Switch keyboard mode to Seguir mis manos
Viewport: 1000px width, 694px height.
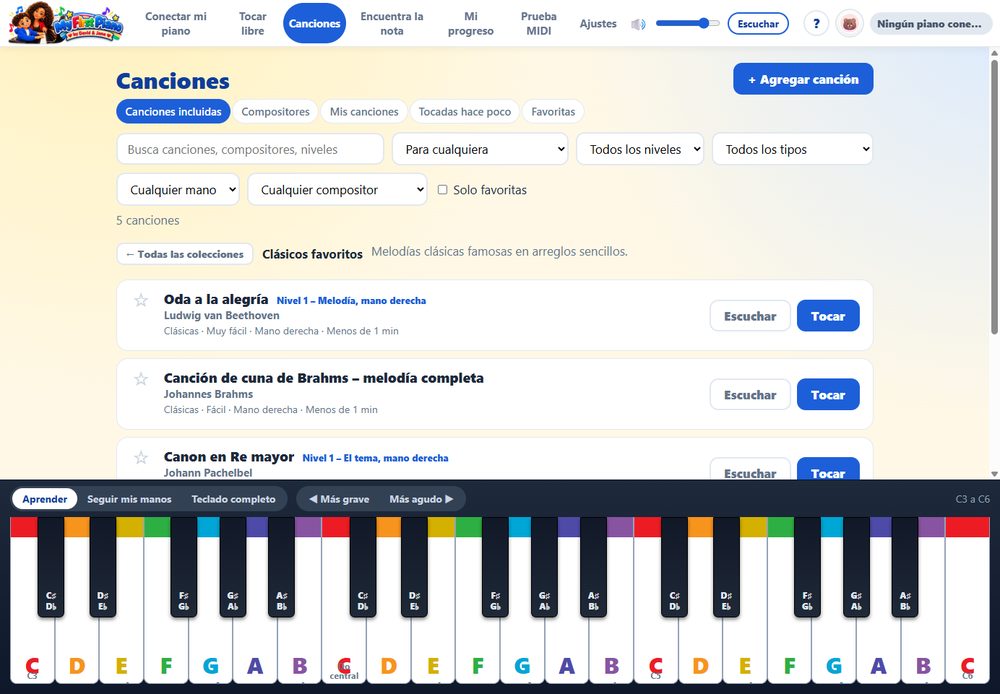click(129, 499)
